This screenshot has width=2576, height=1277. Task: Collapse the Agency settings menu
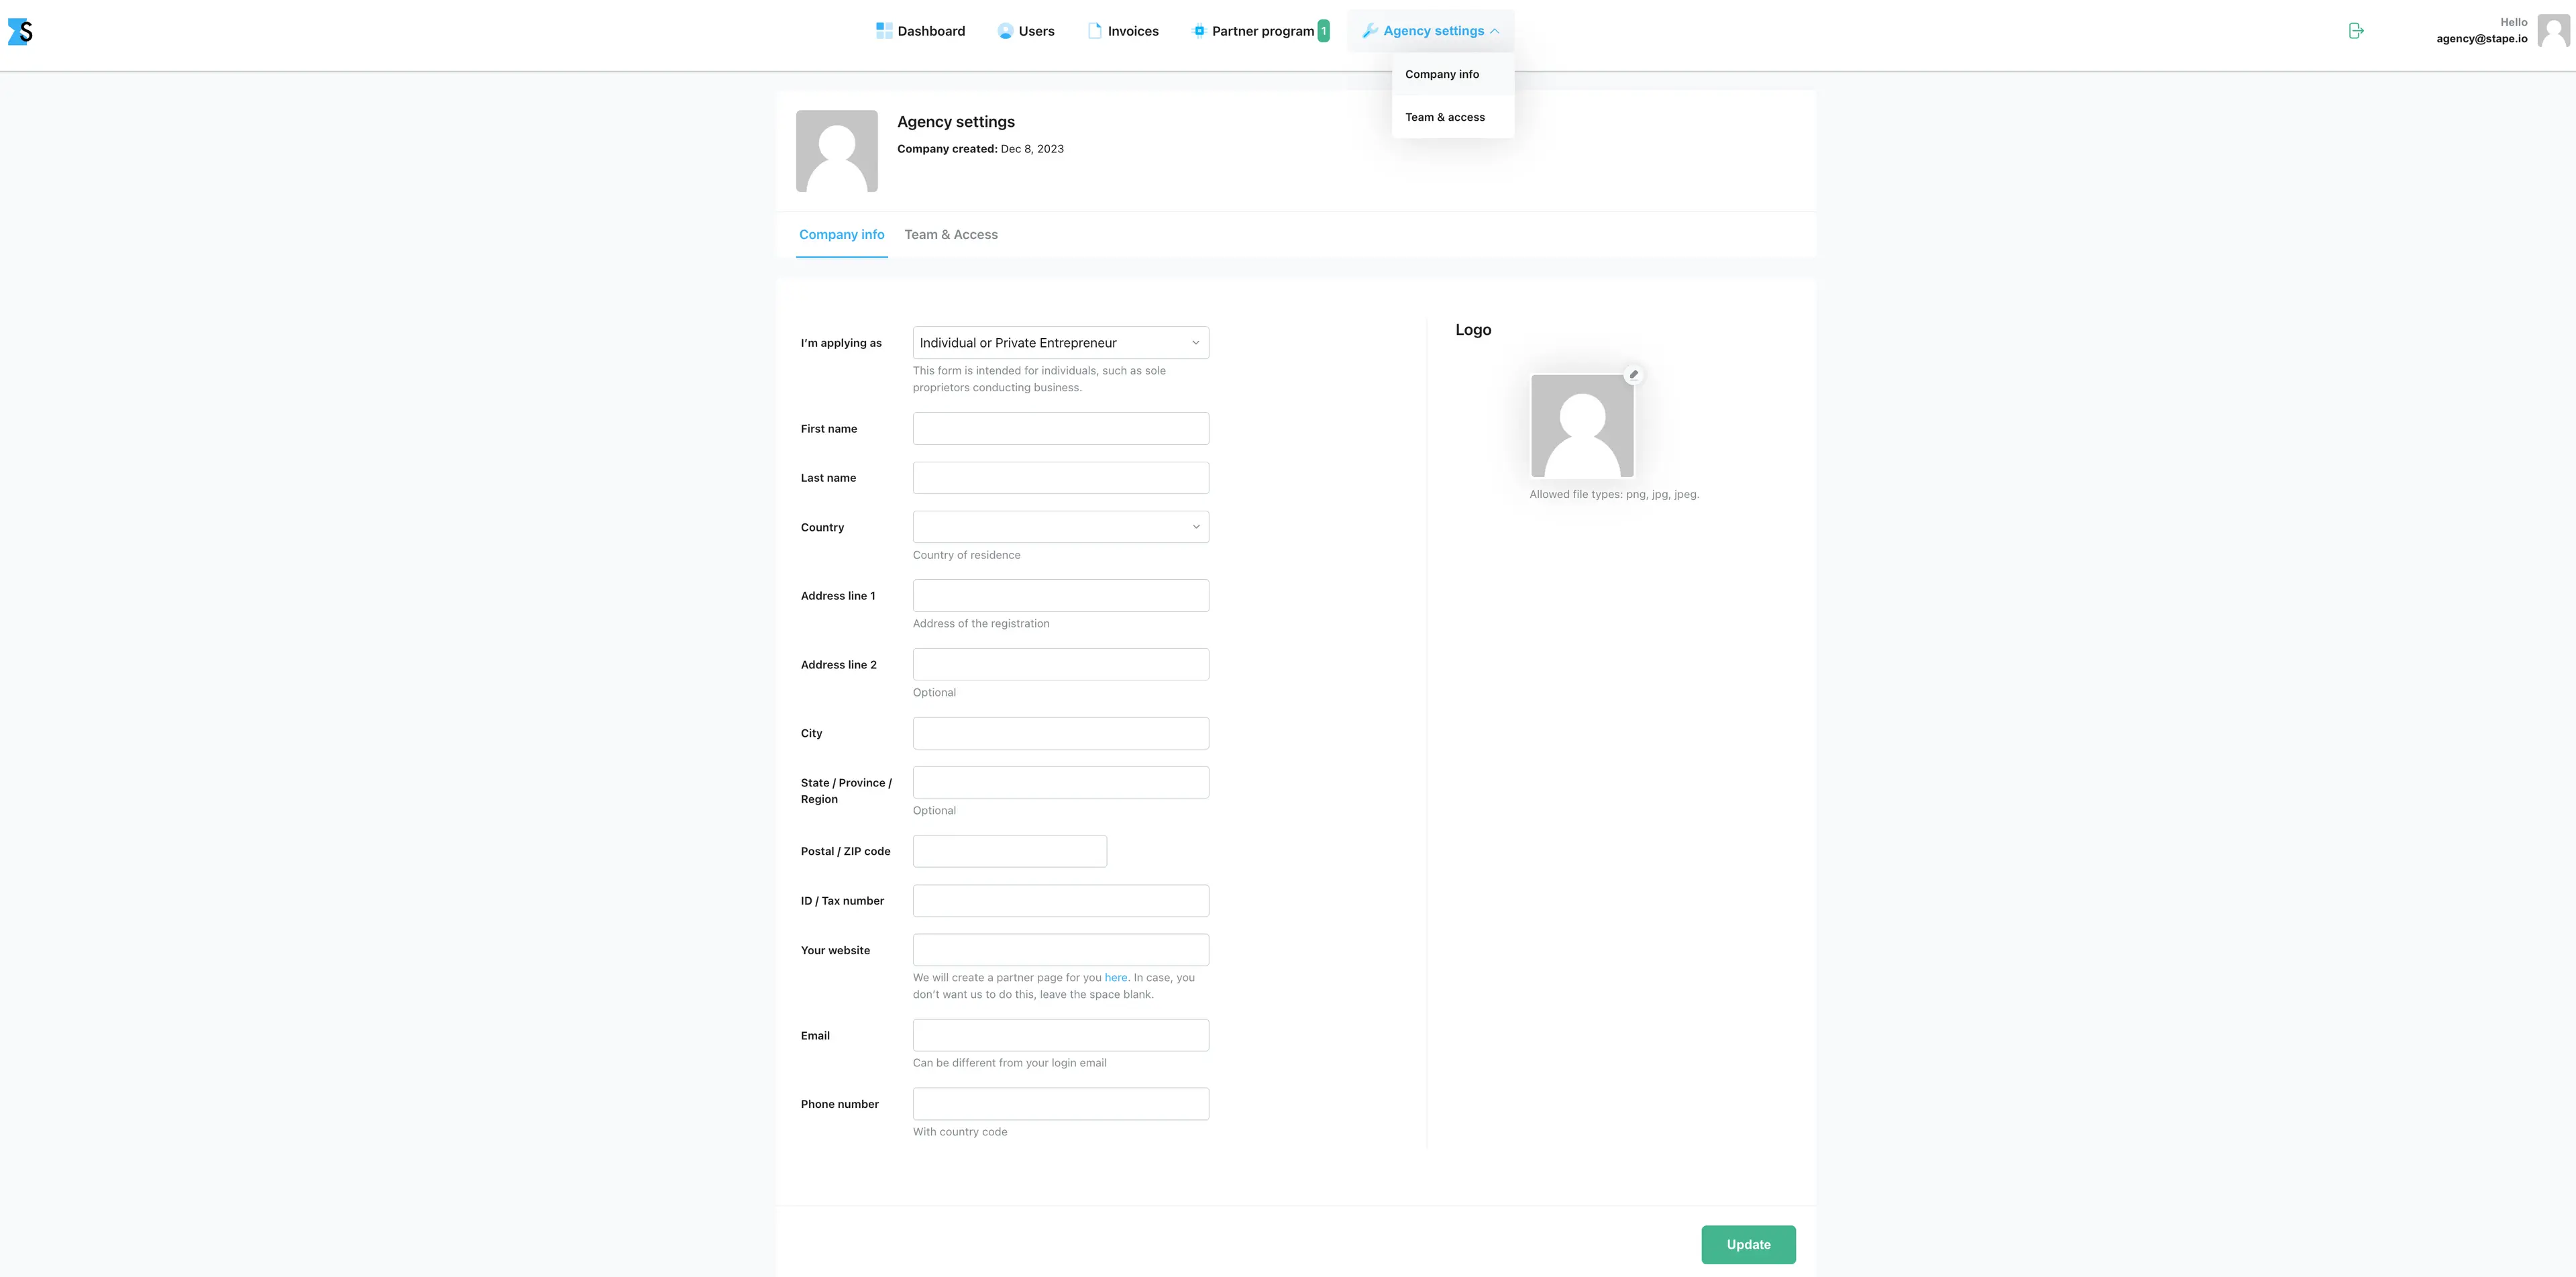(1431, 31)
